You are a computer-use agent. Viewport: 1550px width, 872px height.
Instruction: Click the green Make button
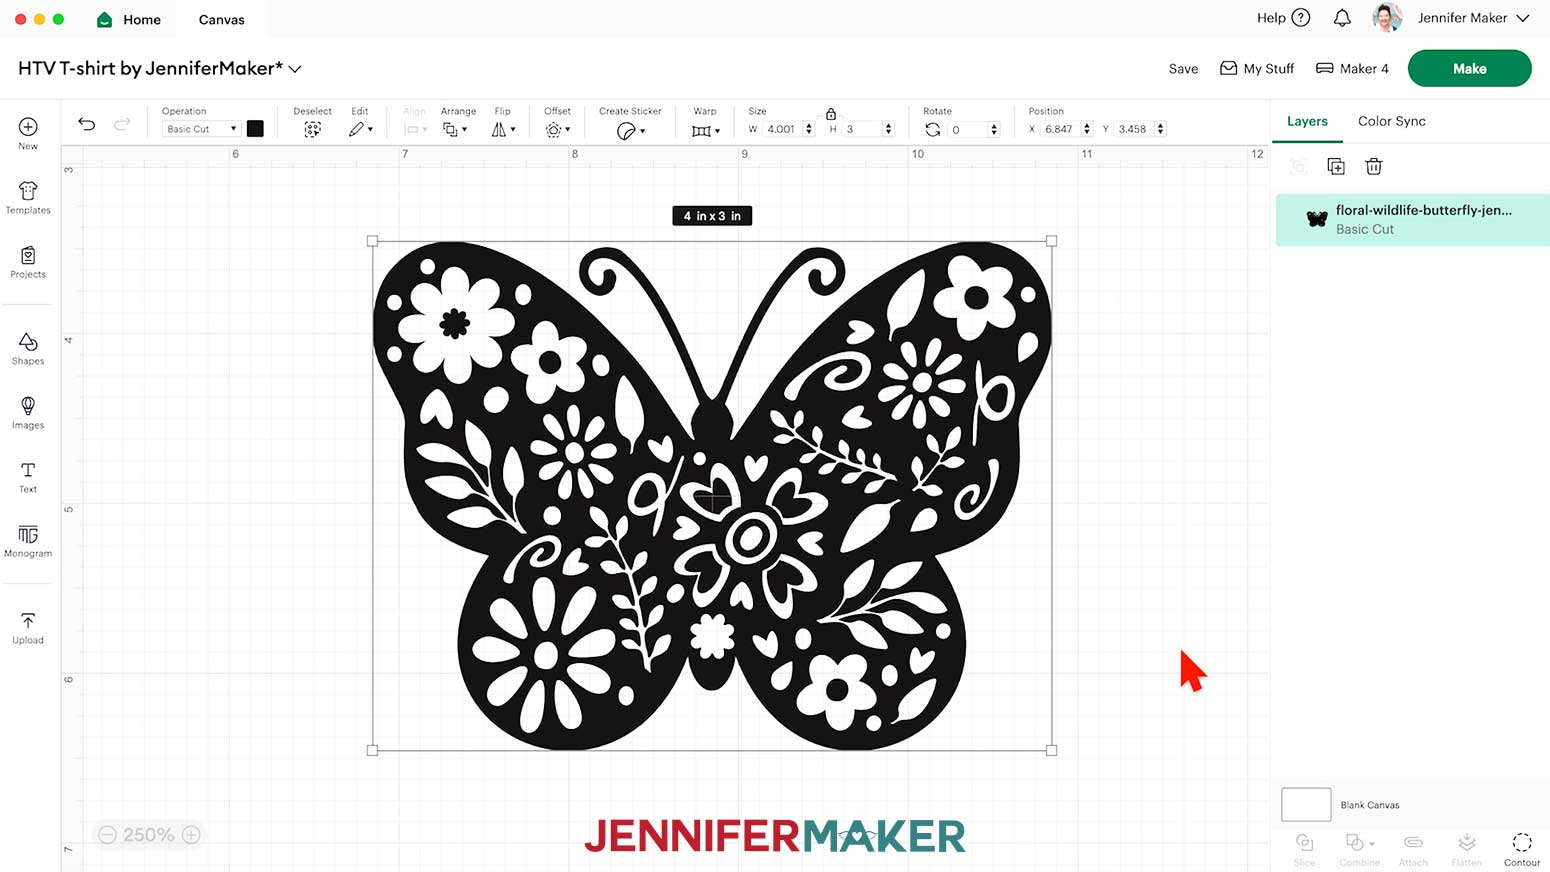pos(1469,68)
